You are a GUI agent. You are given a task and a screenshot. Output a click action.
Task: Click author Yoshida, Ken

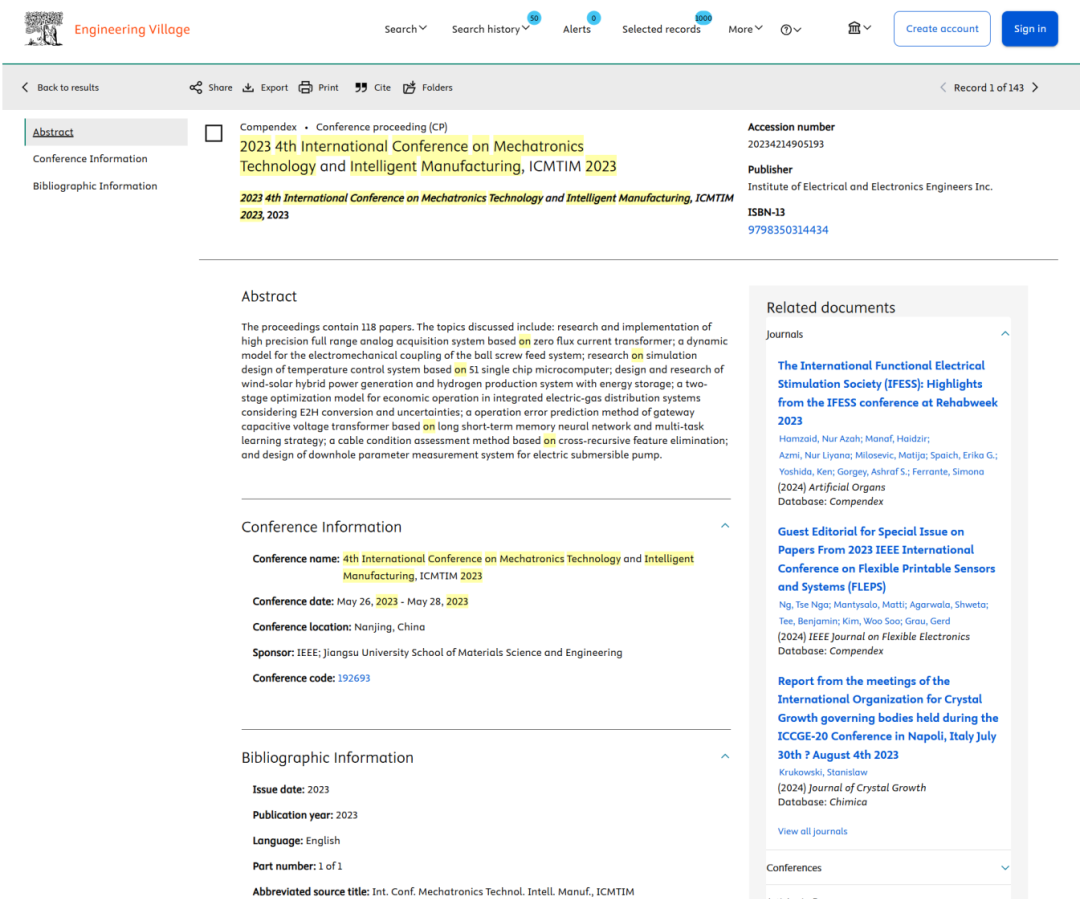(x=806, y=472)
